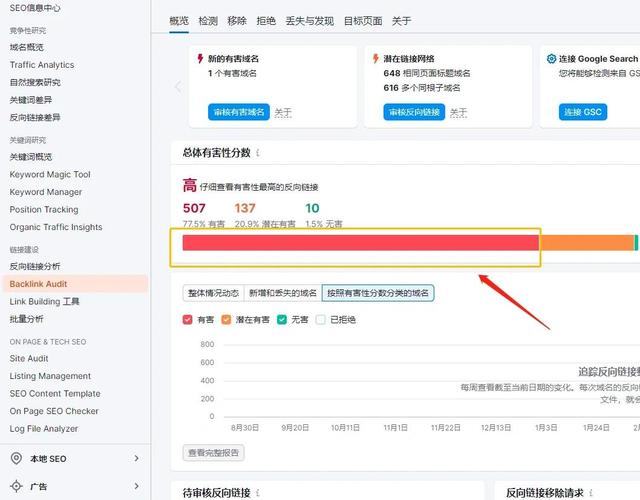Image resolution: width=640 pixels, height=500 pixels.
Task: Open Organic Traffic Insights in sidebar
Action: pyautogui.click(x=56, y=227)
